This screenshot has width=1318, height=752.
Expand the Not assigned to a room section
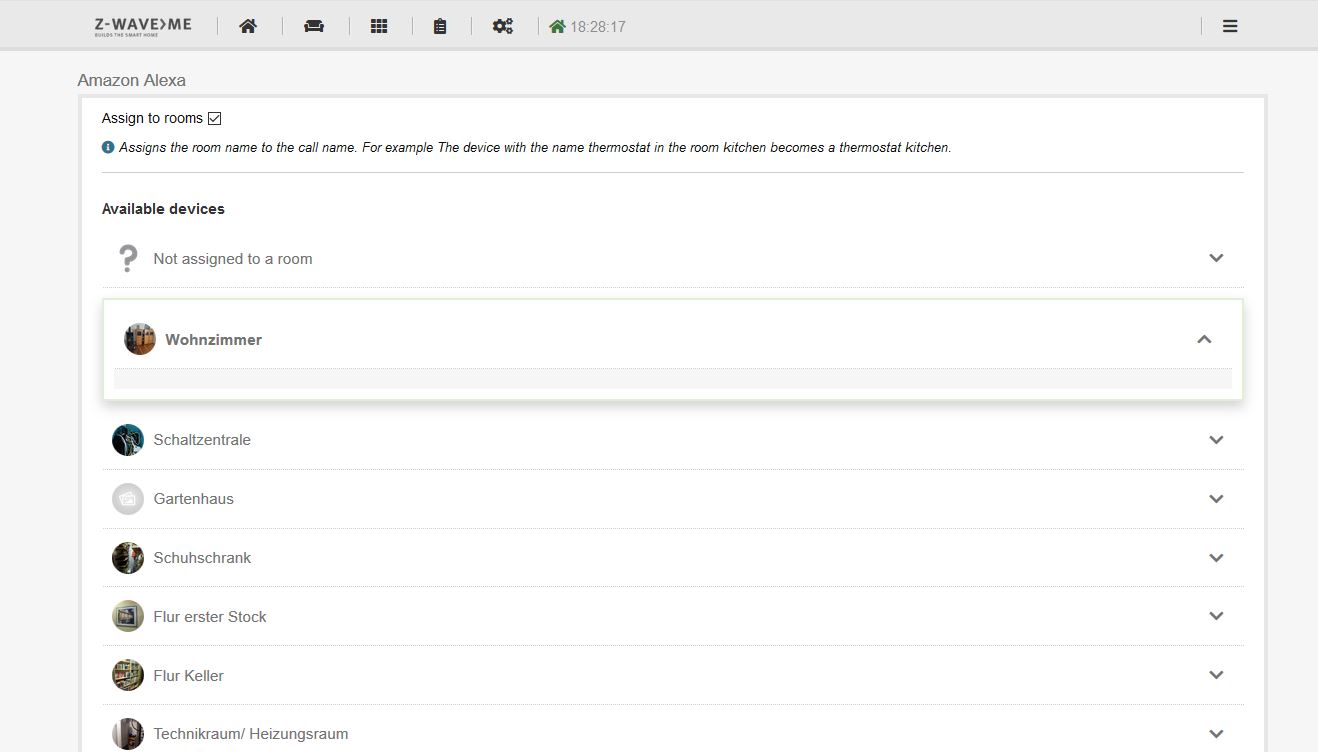[1216, 258]
